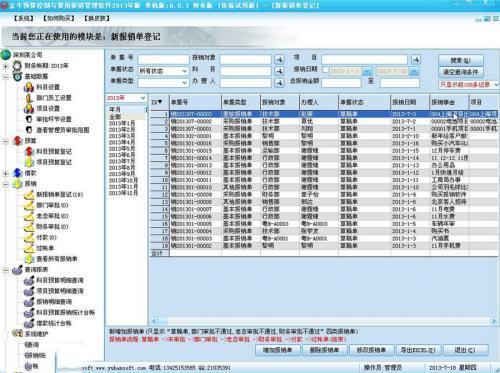Open the 单据类型 dropdown
The width and height of the screenshot is (500, 373).
(184, 83)
